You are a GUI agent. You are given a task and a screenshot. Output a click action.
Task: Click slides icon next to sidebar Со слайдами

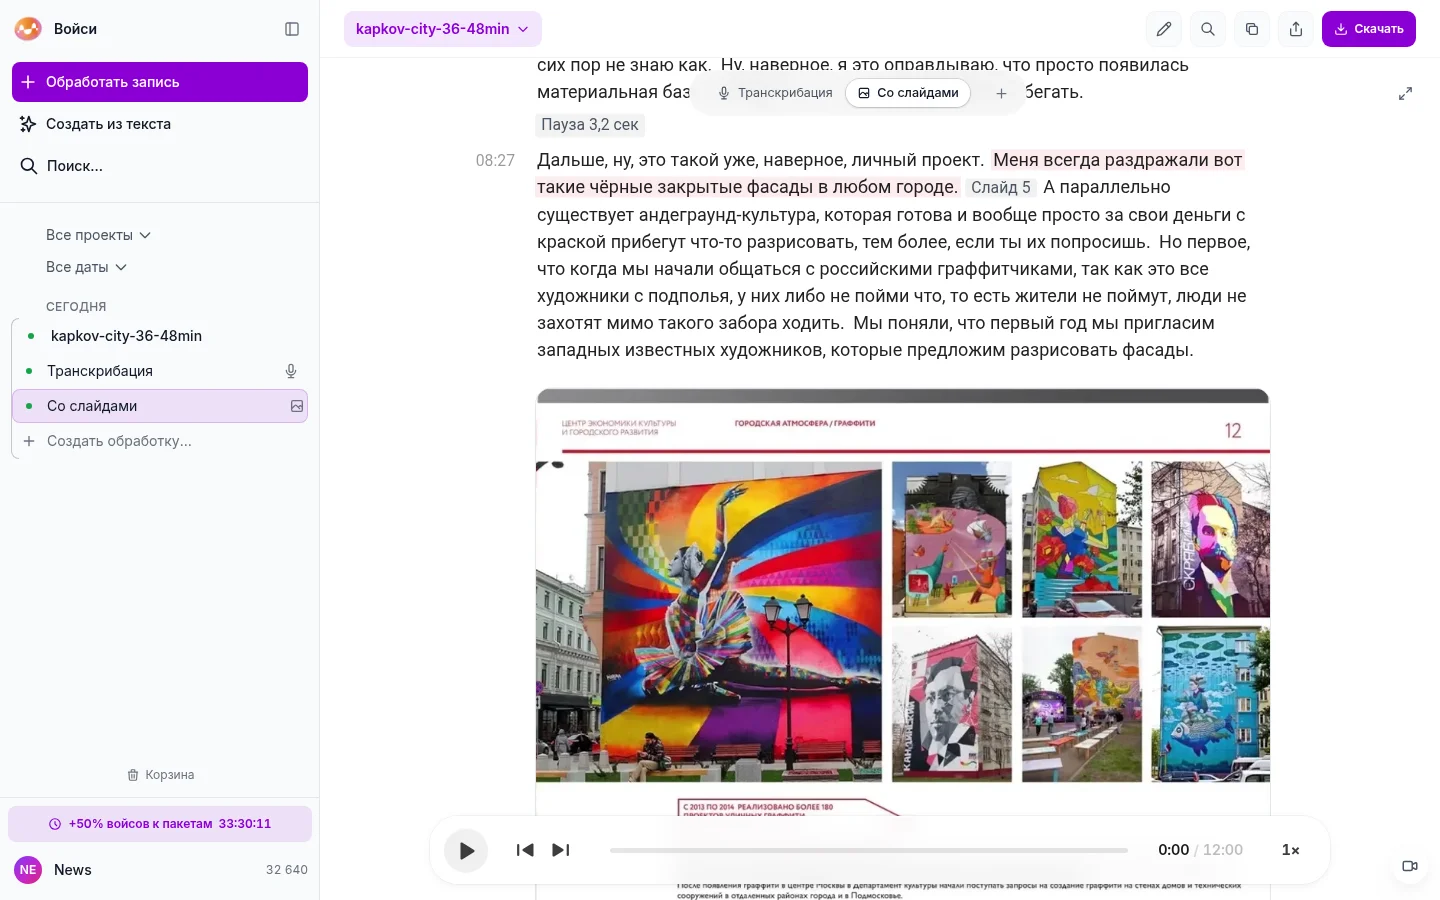coord(297,406)
